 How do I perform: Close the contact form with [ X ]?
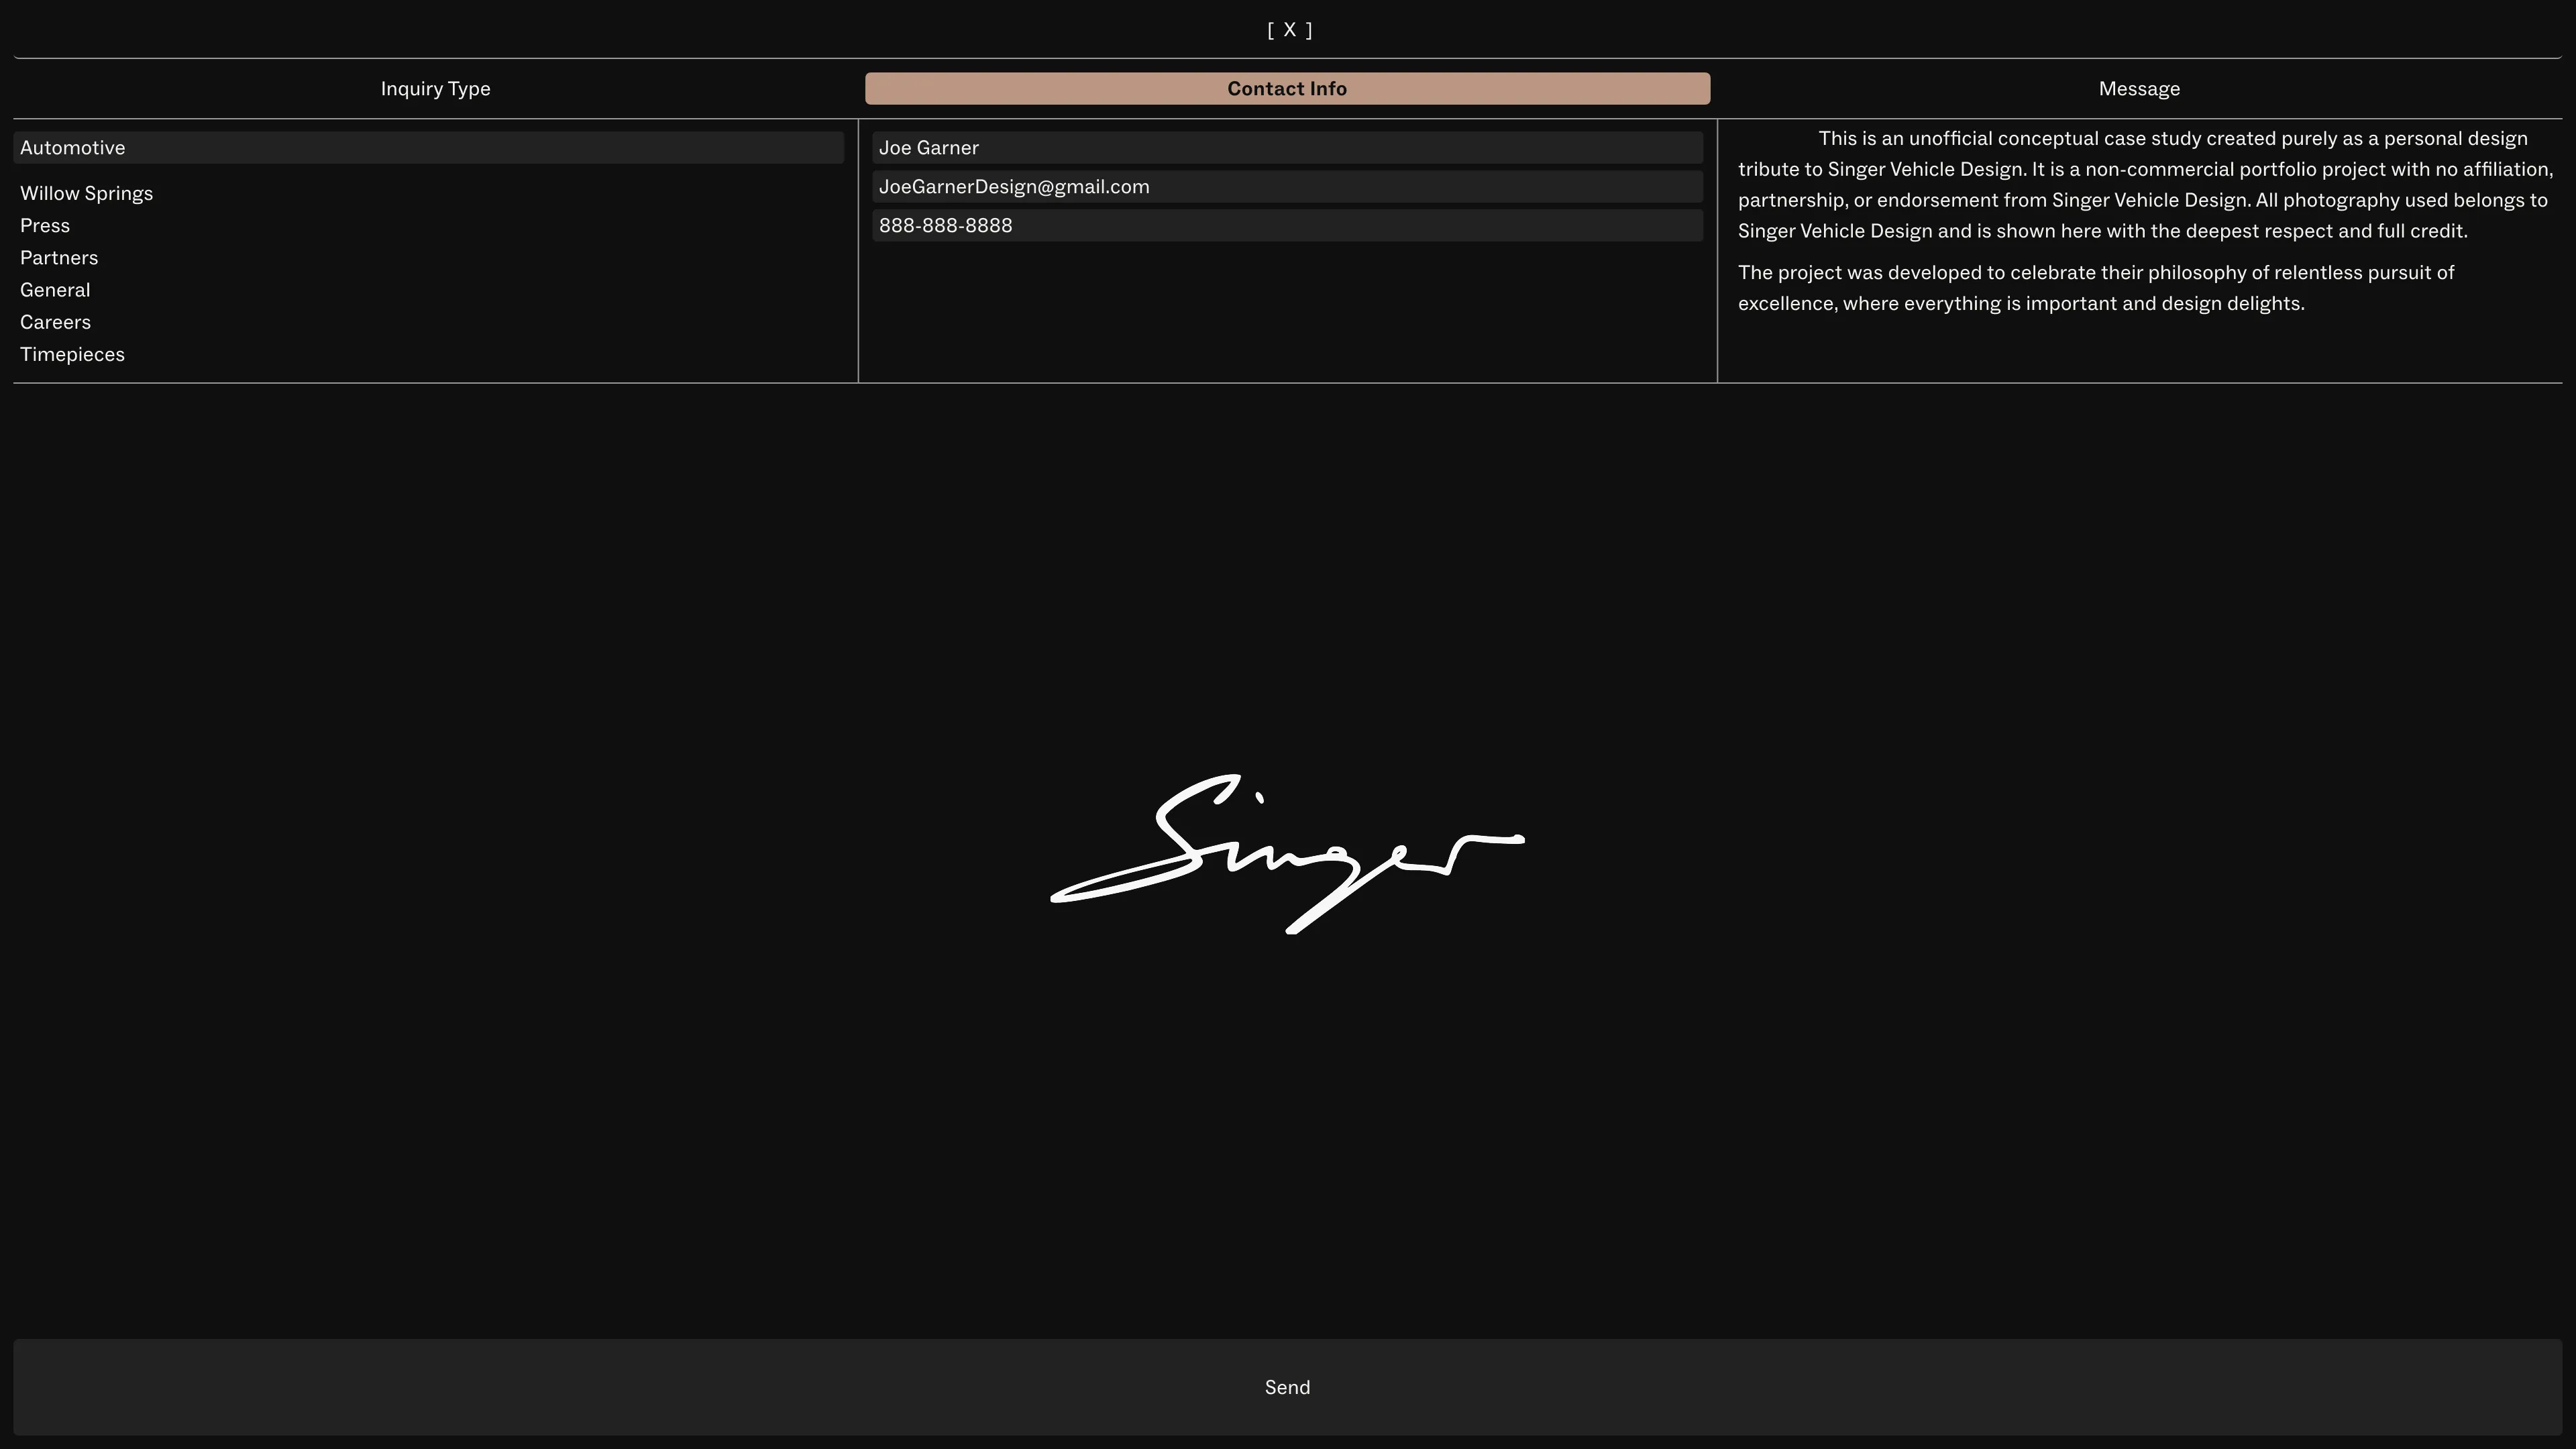coord(1289,30)
